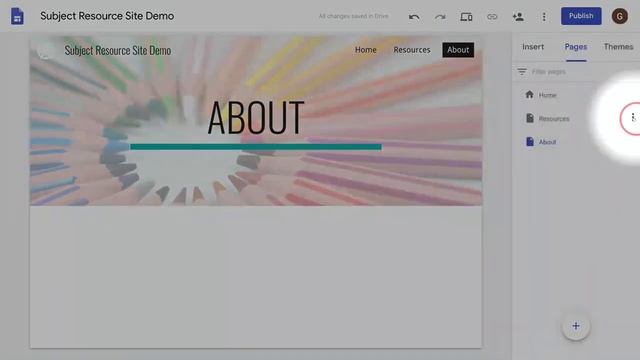Share the site with others icon
The height and width of the screenshot is (360, 640).
pyautogui.click(x=518, y=17)
